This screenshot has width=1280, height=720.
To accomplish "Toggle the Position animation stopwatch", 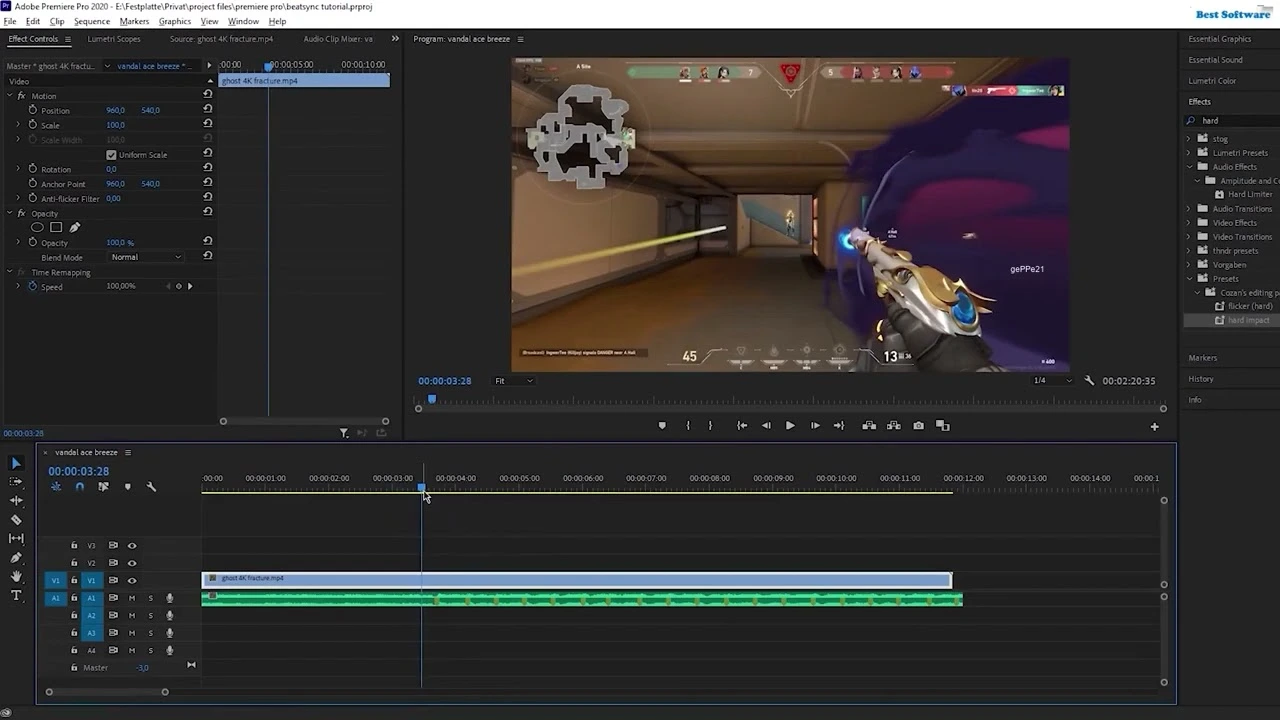I will [x=33, y=110].
